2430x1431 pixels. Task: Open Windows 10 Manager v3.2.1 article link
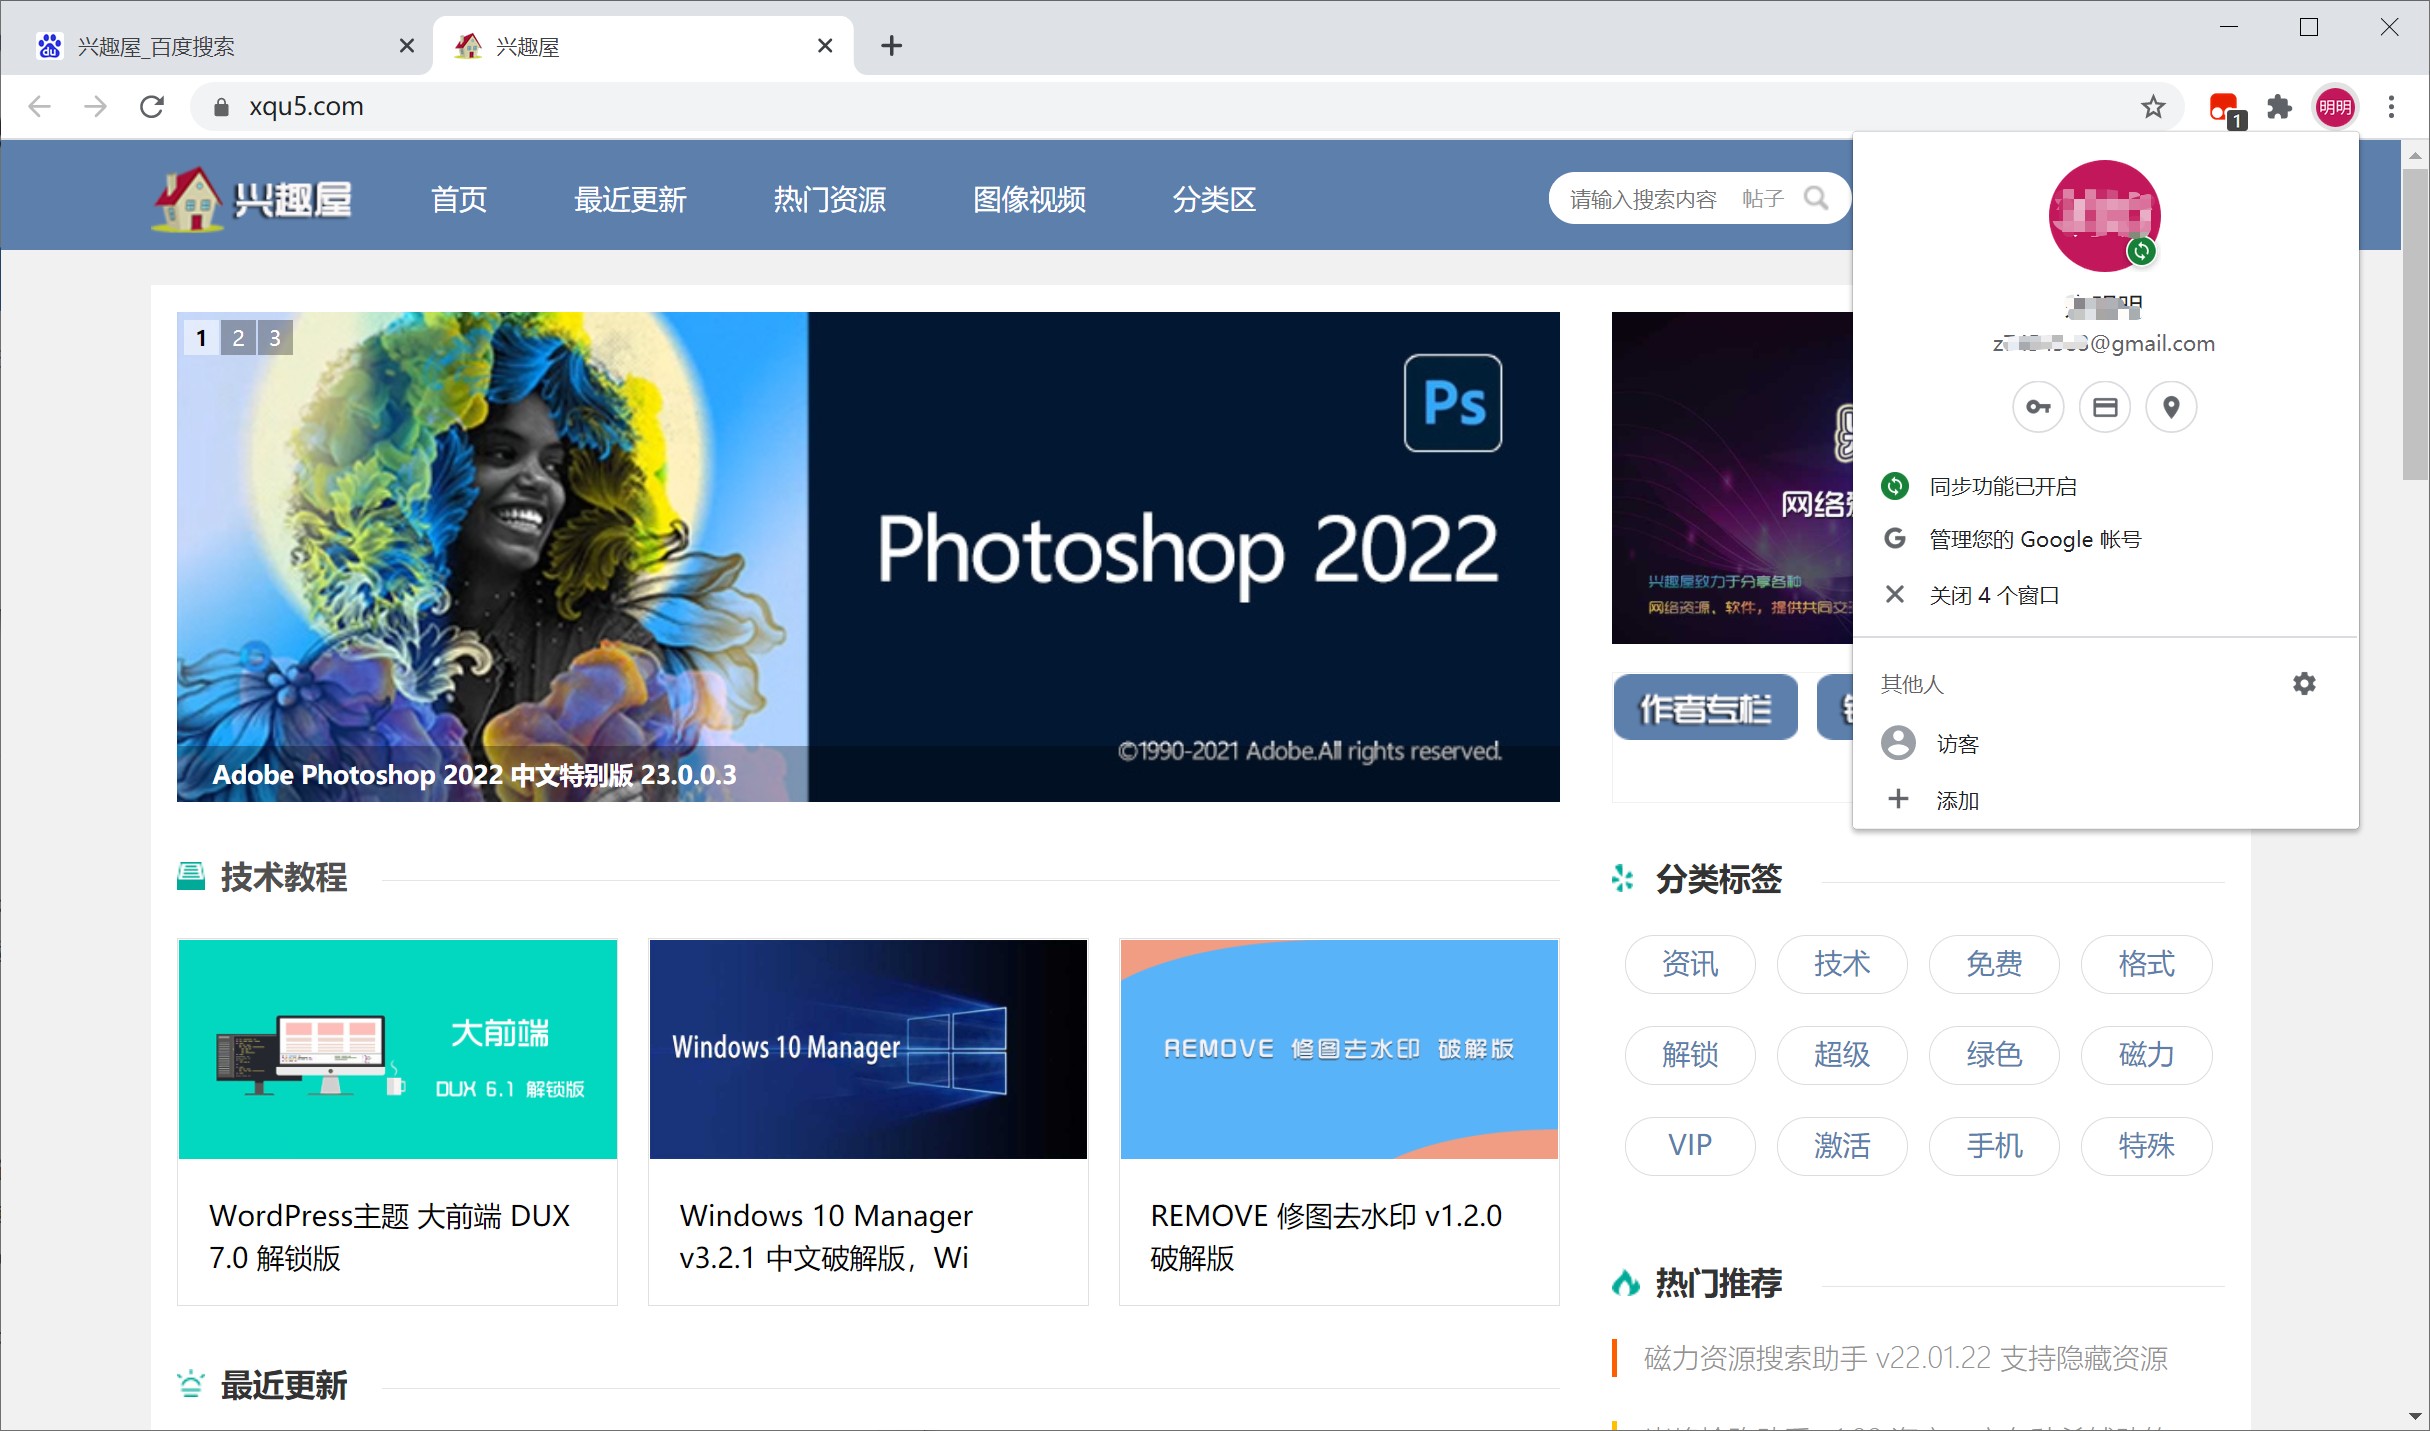click(826, 1236)
